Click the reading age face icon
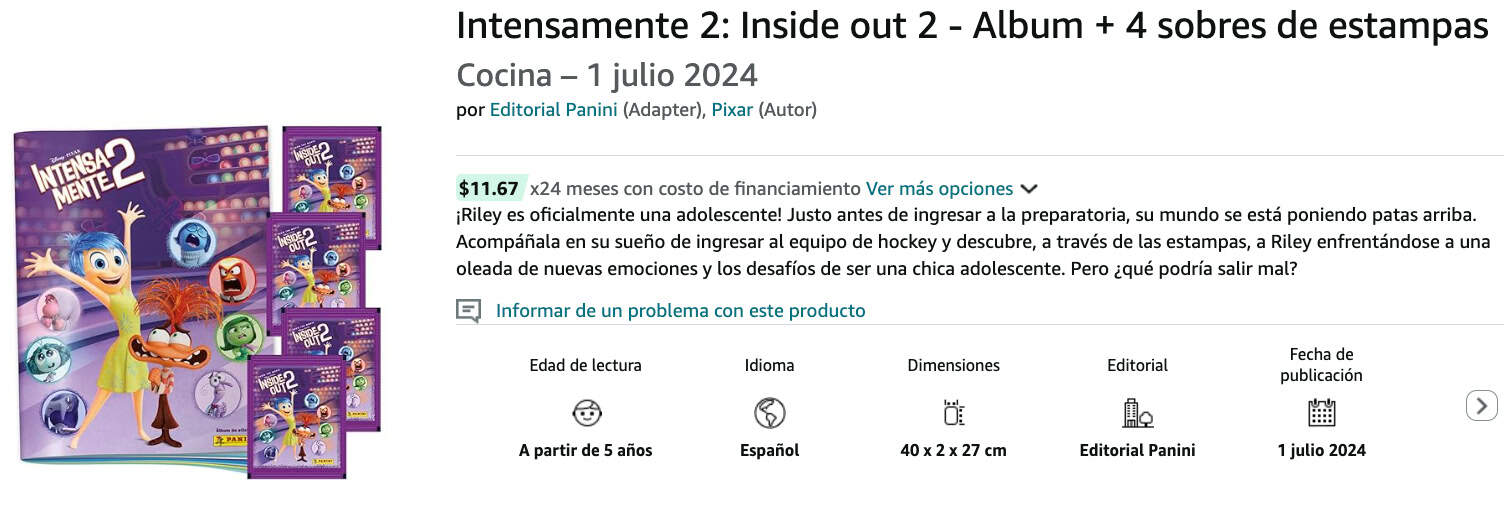This screenshot has width=1510, height=506. pyautogui.click(x=586, y=412)
